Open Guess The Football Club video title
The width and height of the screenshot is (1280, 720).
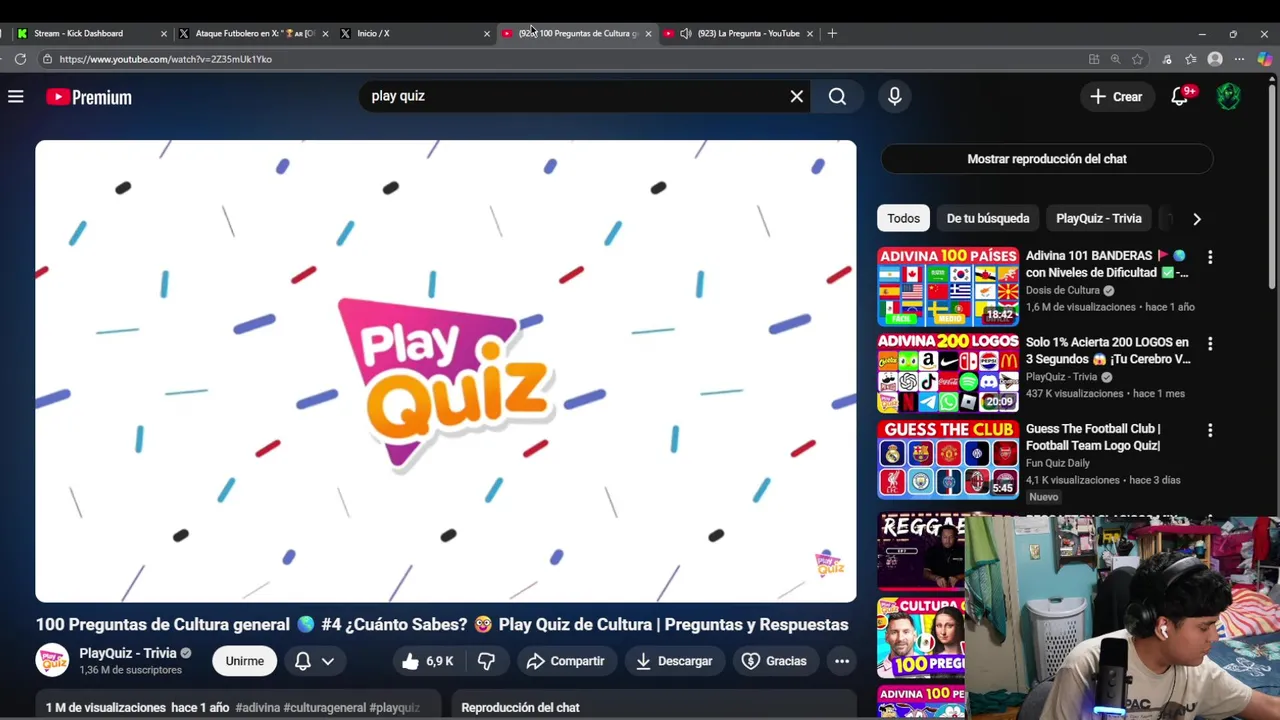pos(1093,437)
